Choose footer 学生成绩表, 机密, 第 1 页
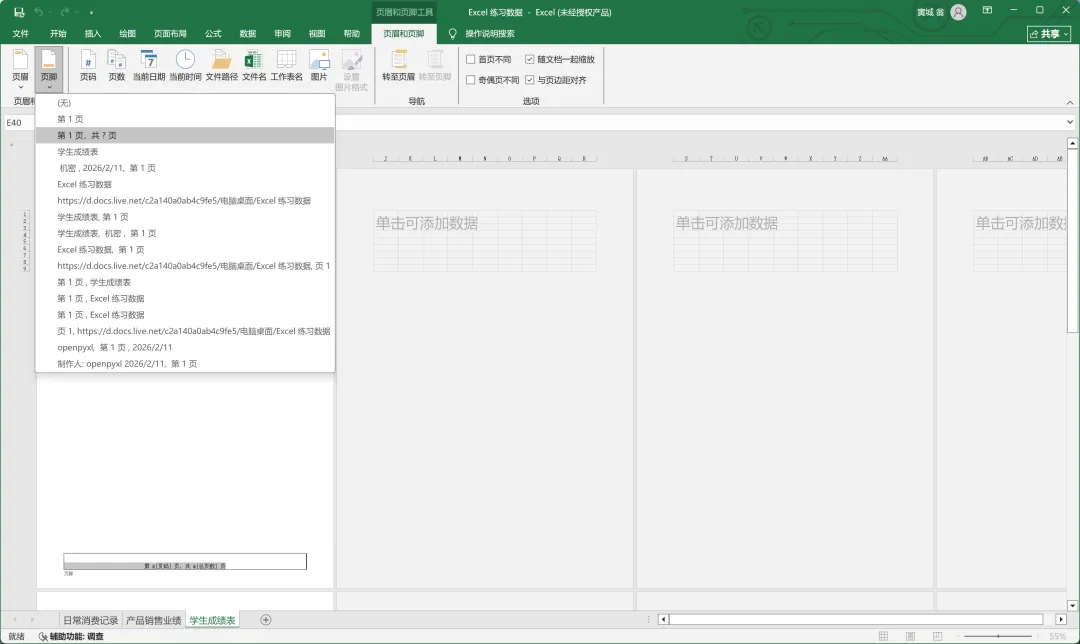The image size is (1080, 644). pyautogui.click(x=185, y=233)
